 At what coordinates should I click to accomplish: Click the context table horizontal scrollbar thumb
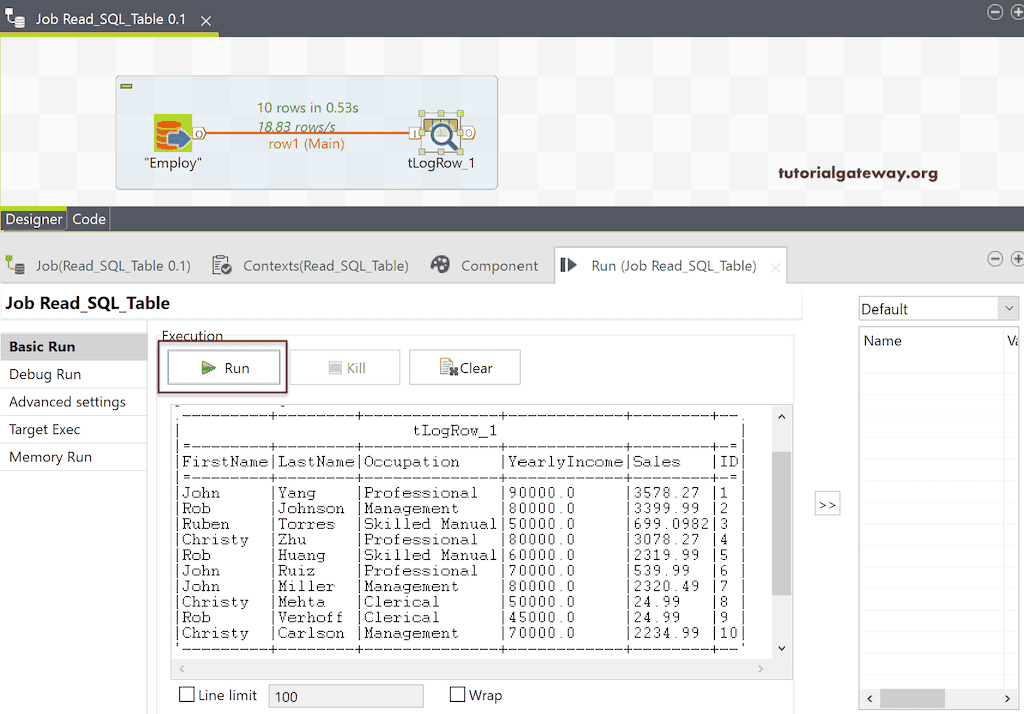(x=912, y=698)
